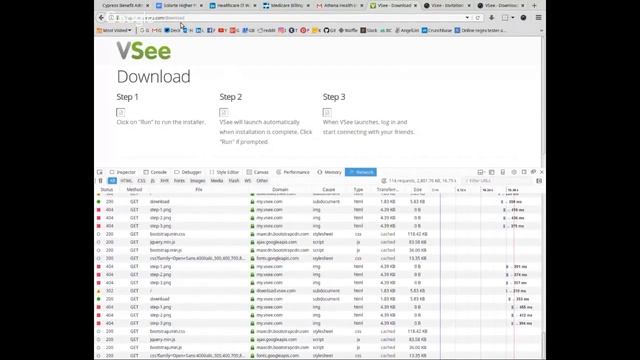
Task: Open the Crunchbase bookmark
Action: pos(437,30)
